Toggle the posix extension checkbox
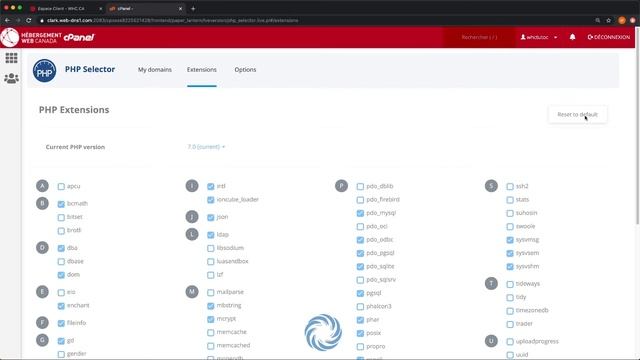This screenshot has width=640, height=360. click(360, 333)
